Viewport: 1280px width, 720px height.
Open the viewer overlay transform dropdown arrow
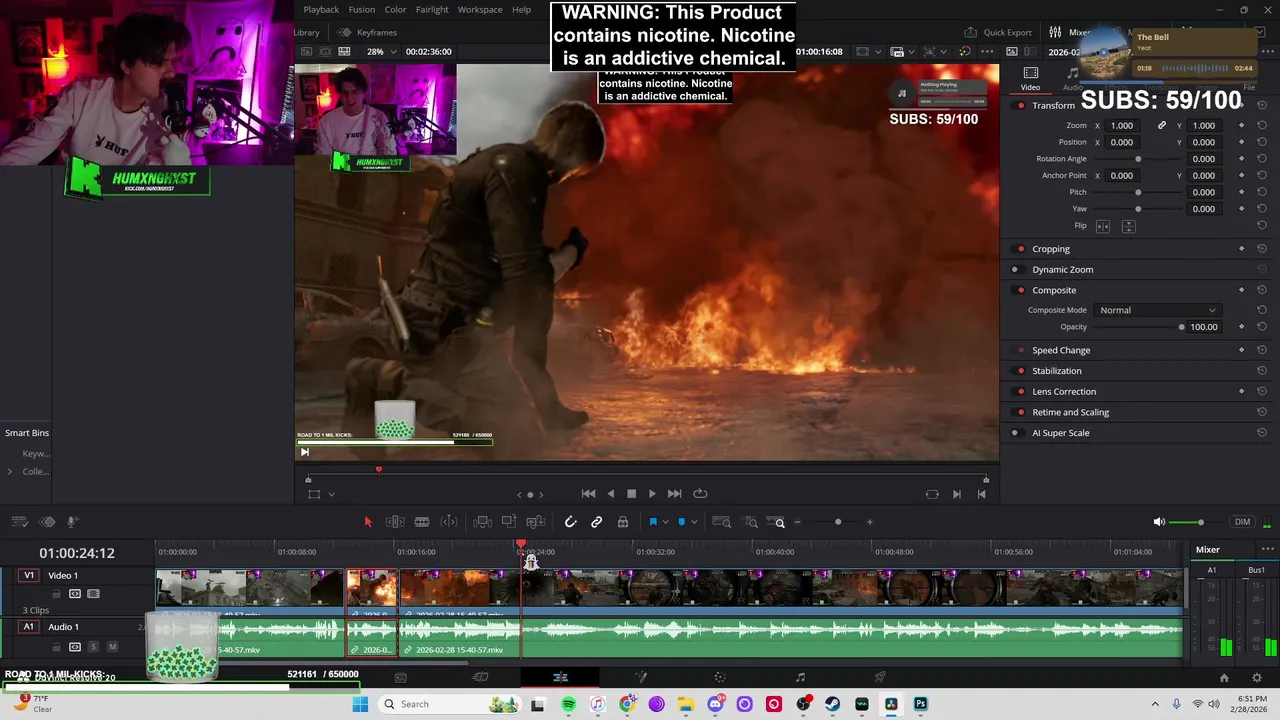pyautogui.click(x=331, y=494)
